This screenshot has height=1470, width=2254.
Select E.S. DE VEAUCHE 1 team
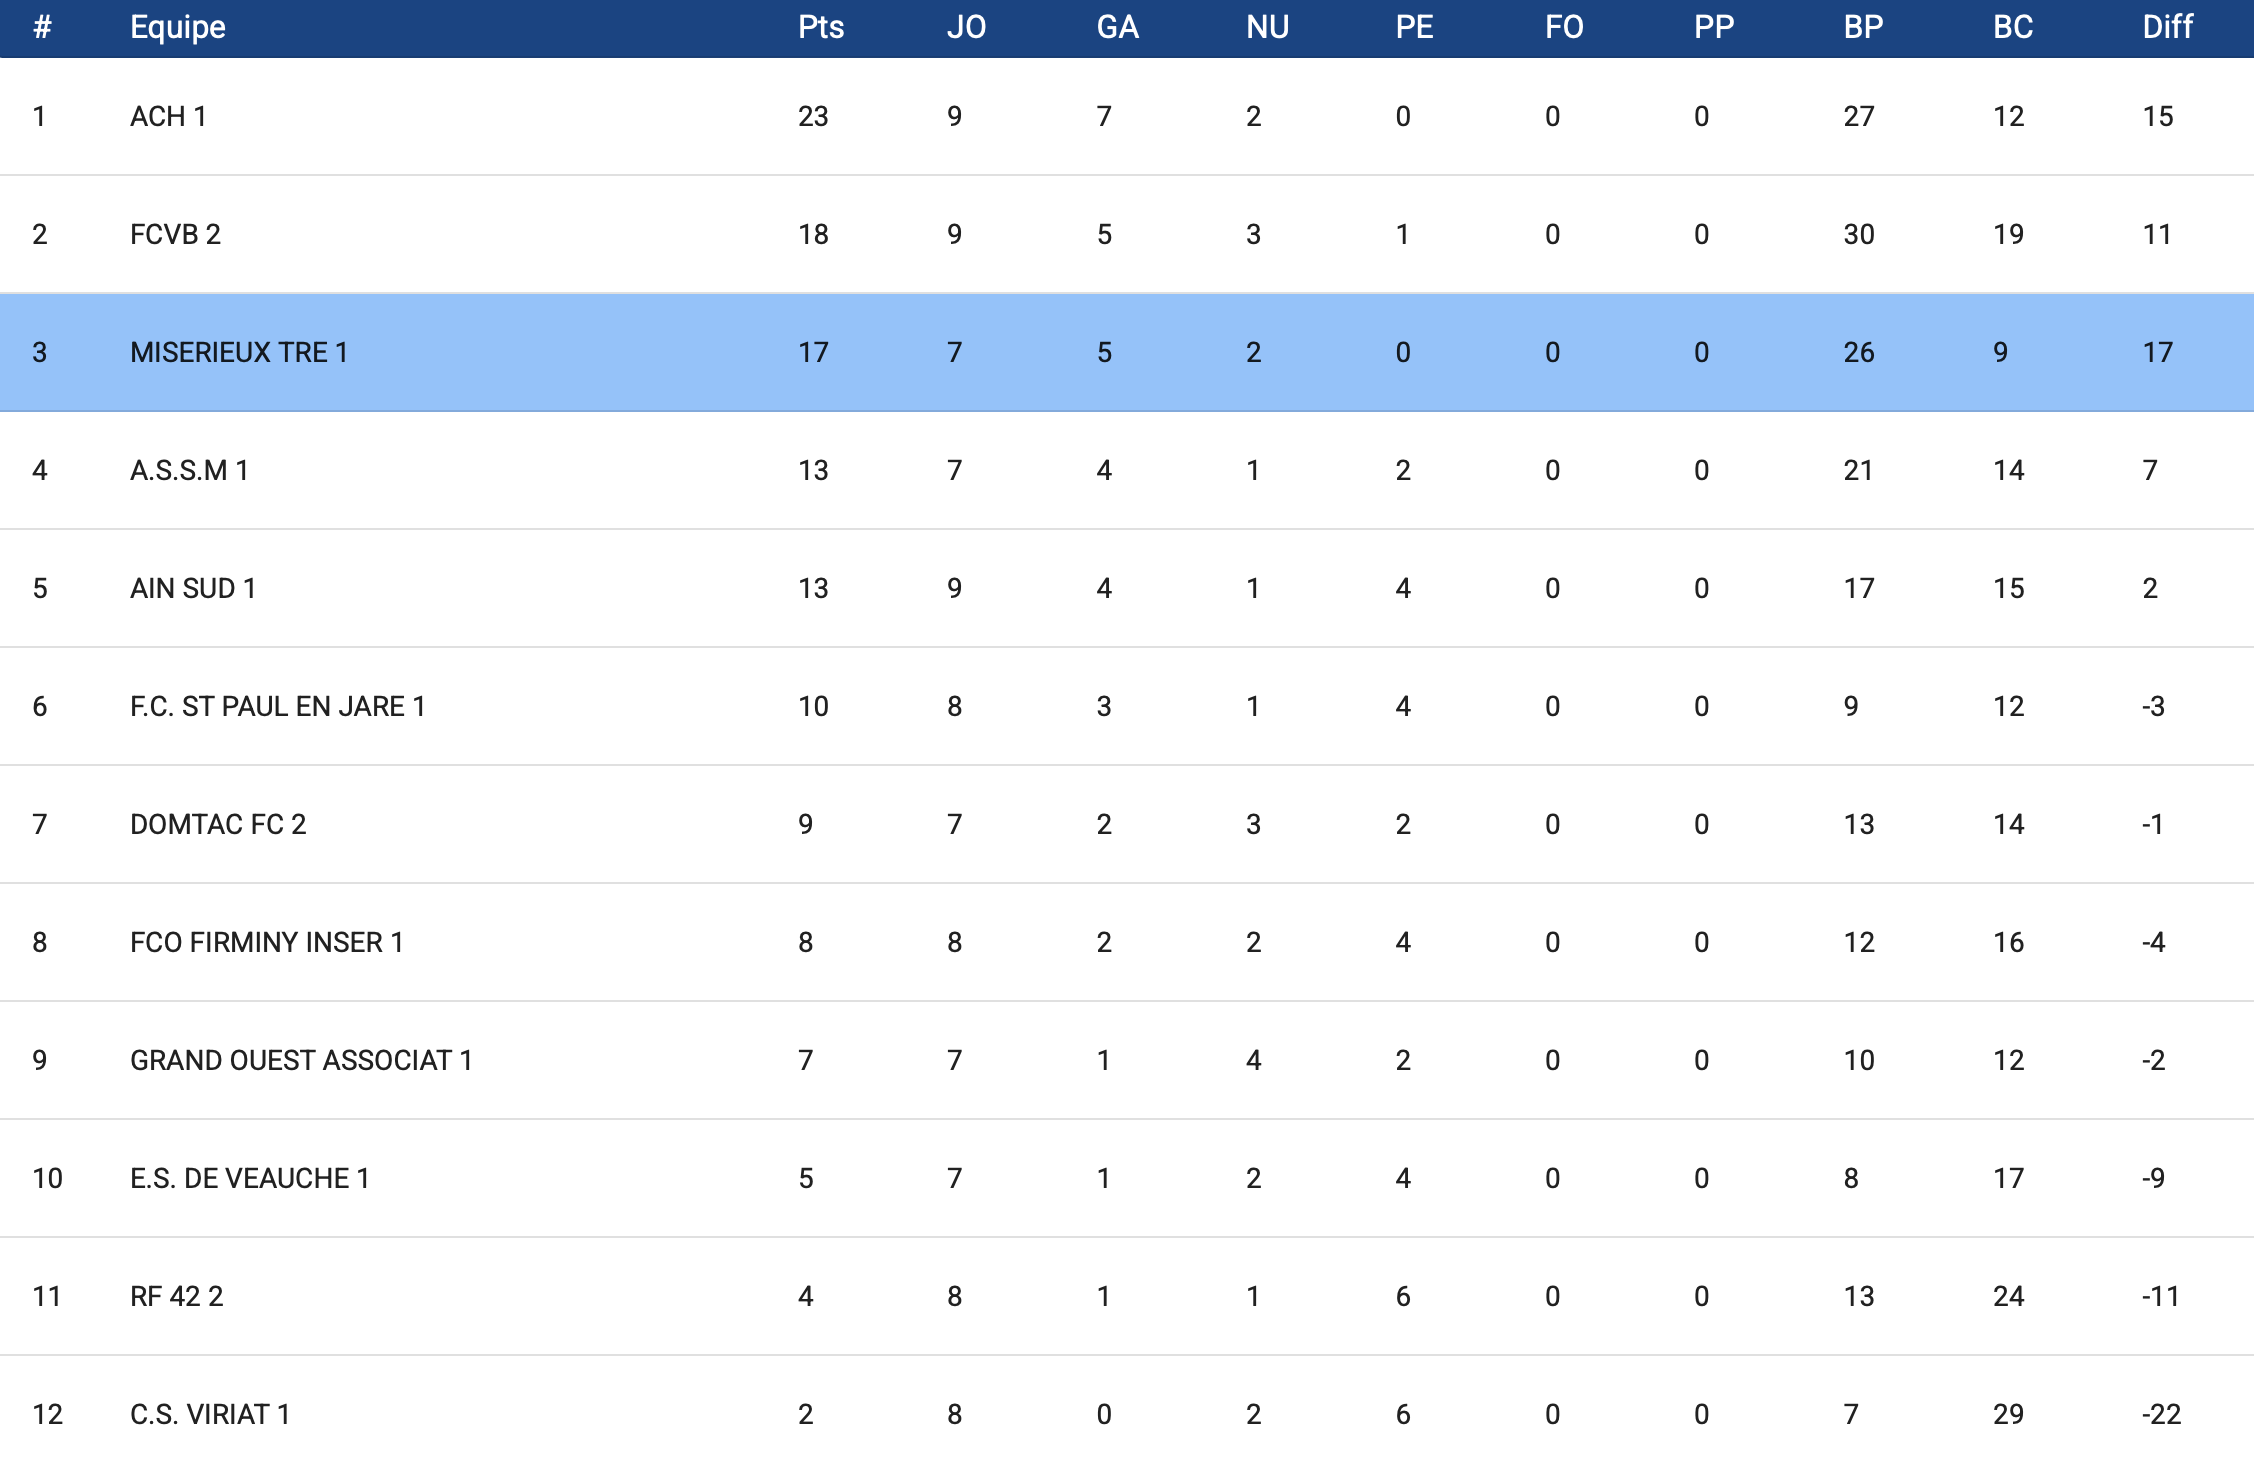[250, 1179]
